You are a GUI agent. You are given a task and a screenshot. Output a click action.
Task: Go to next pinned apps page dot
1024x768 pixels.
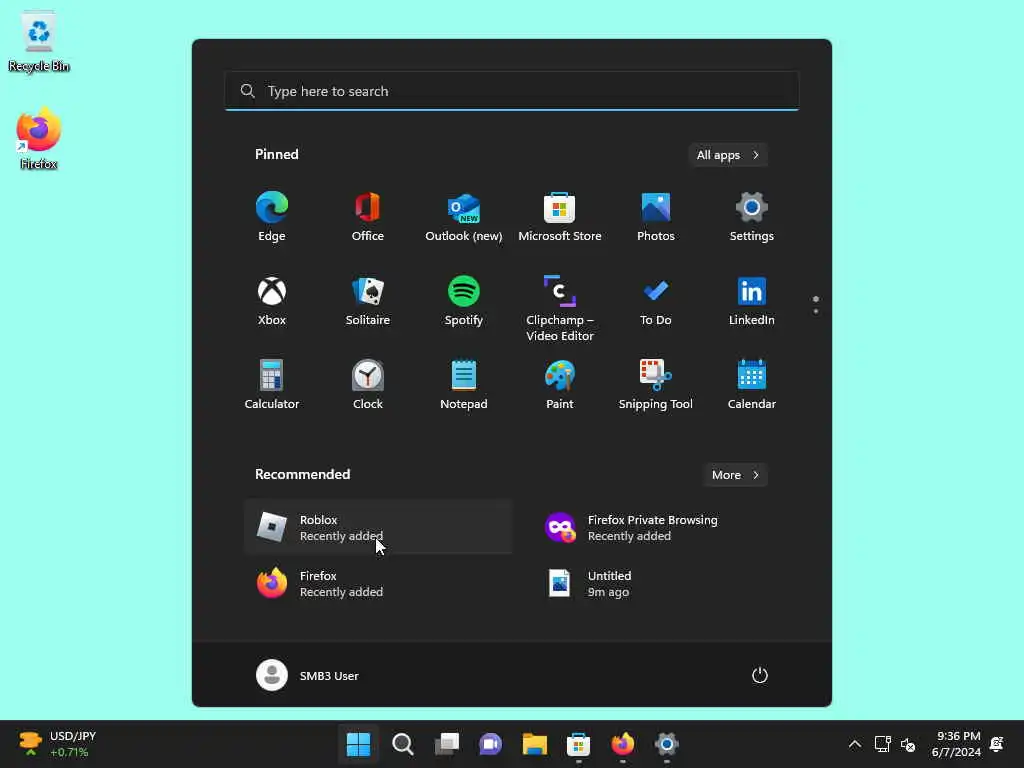pyautogui.click(x=816, y=312)
